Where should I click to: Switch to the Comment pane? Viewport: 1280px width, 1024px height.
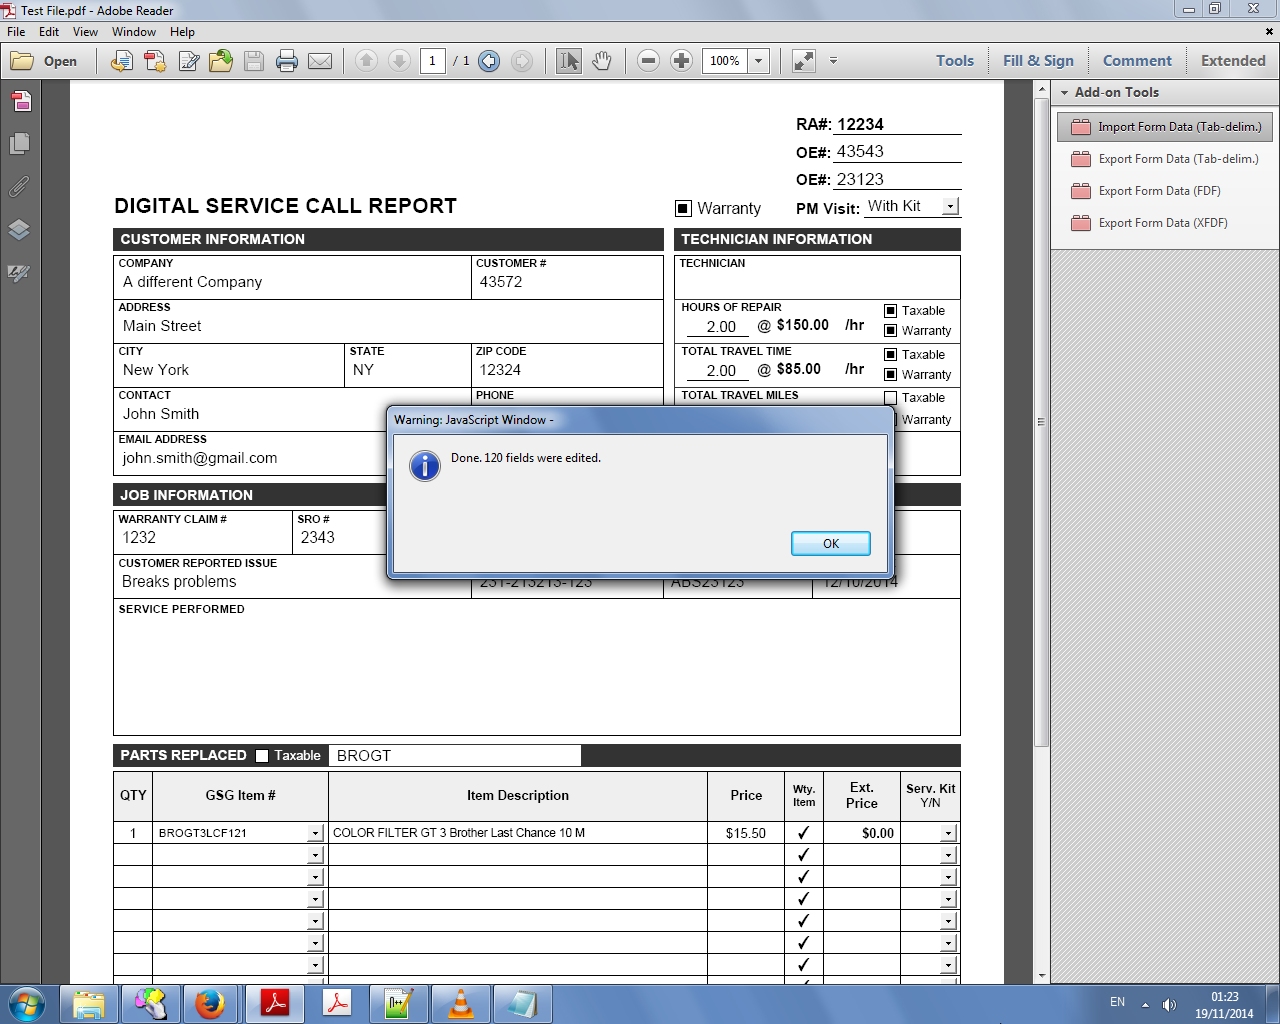(x=1137, y=61)
